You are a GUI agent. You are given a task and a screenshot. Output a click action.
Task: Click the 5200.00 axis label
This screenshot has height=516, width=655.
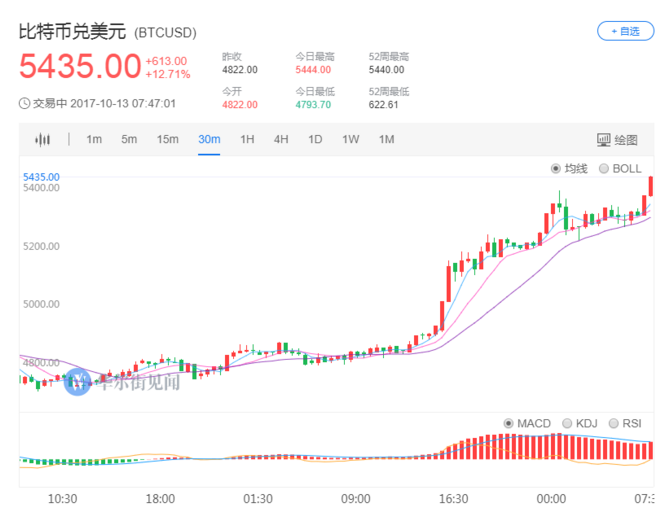(41, 246)
